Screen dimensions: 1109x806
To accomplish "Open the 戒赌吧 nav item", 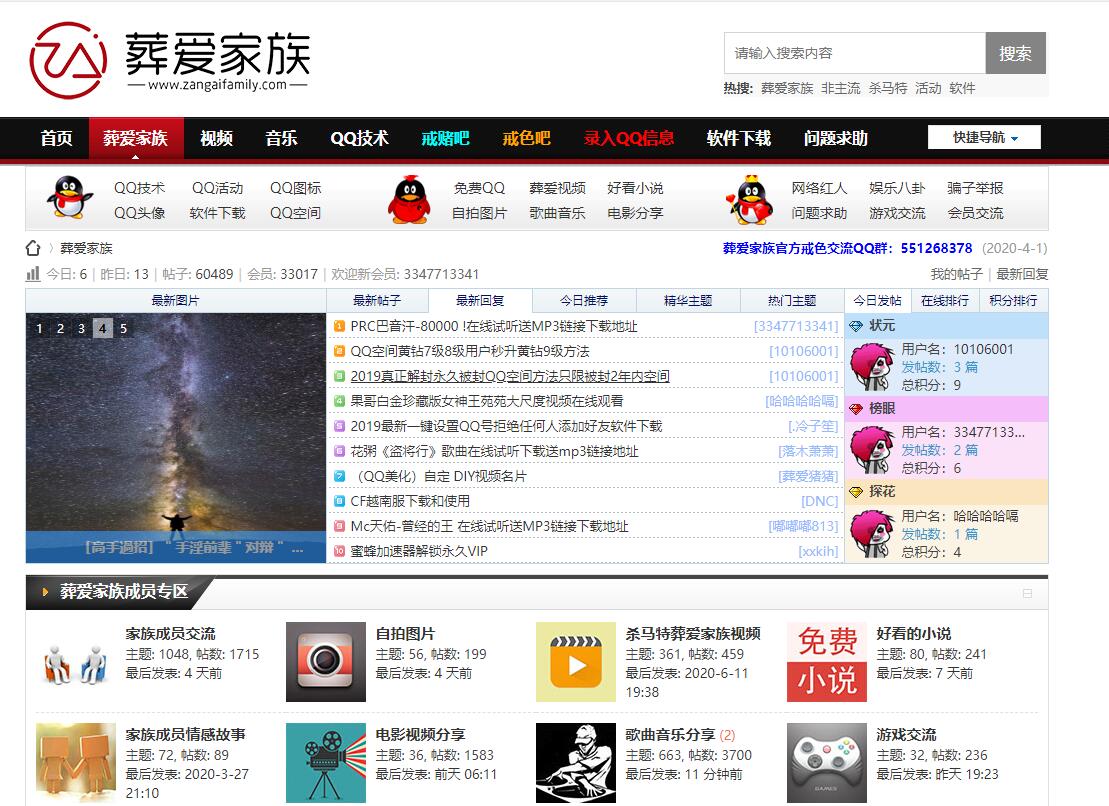I will [x=446, y=138].
